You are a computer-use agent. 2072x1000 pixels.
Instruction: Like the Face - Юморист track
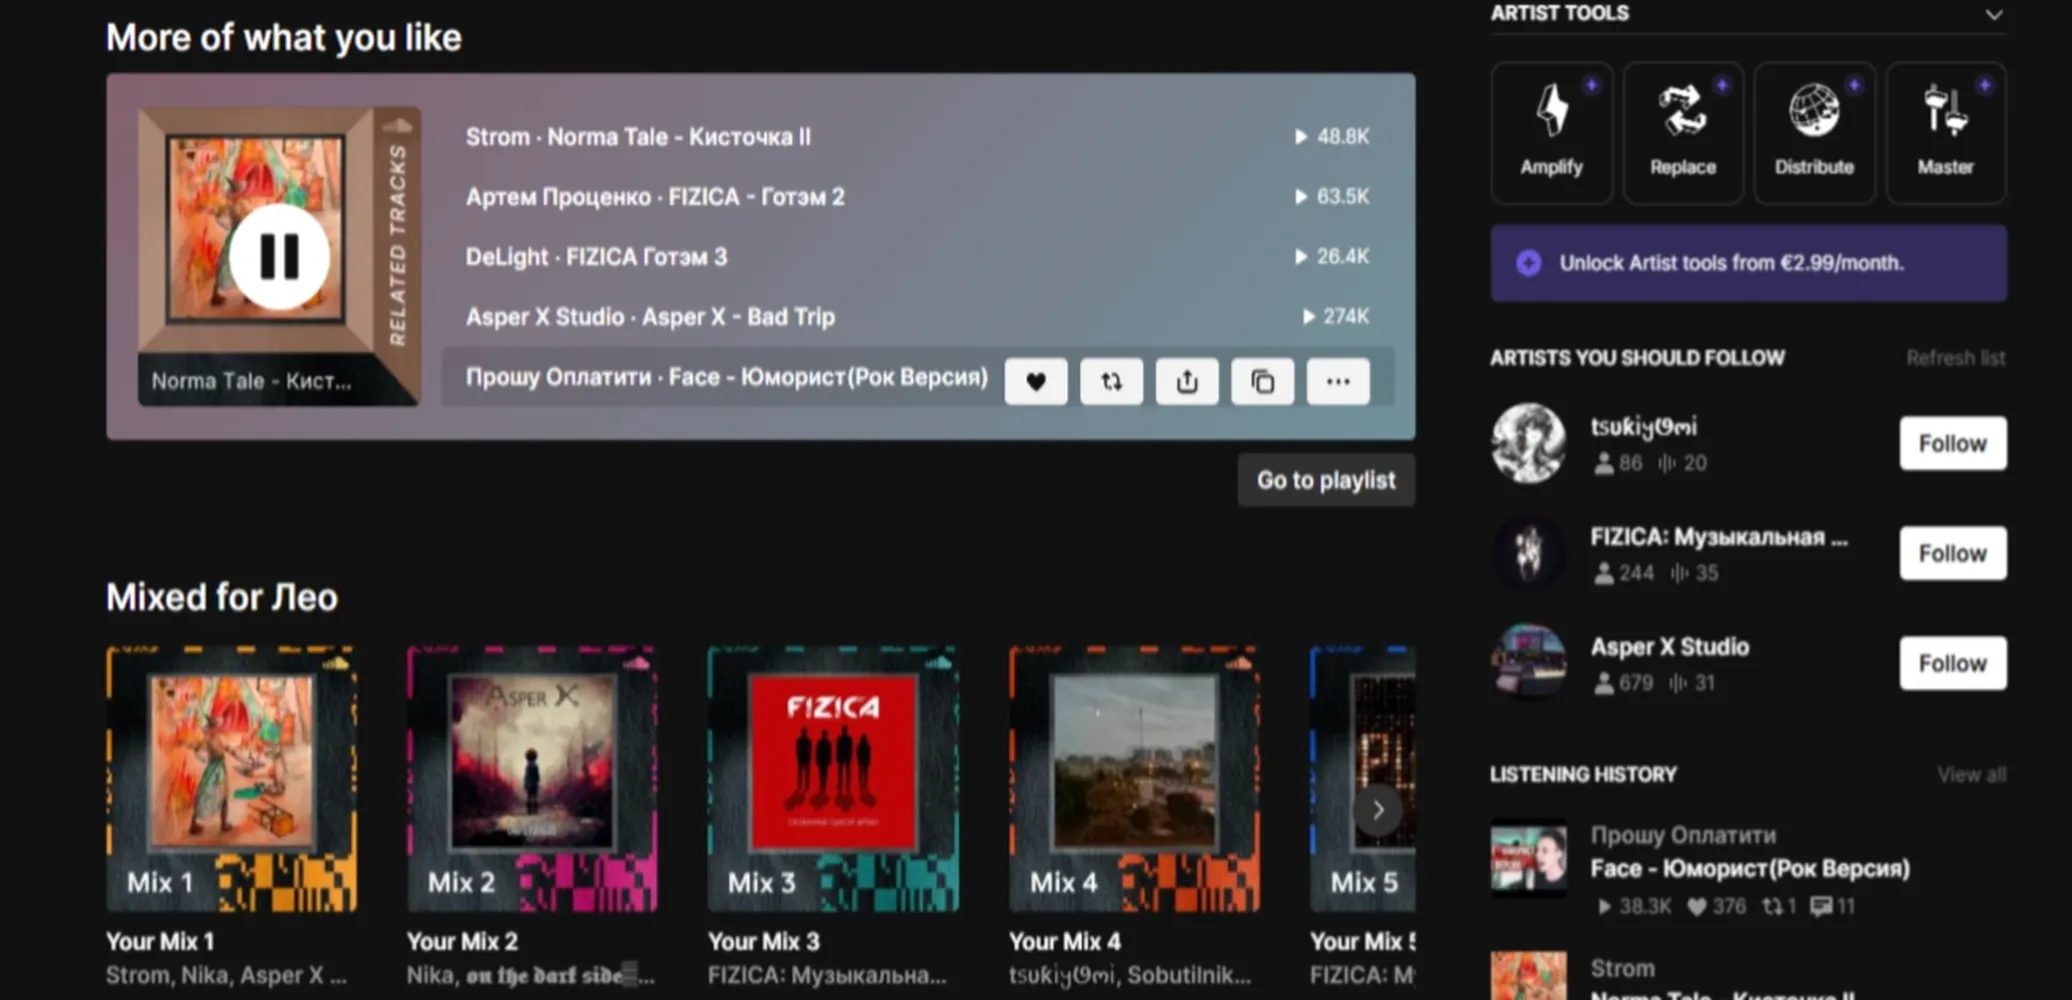(x=1036, y=381)
